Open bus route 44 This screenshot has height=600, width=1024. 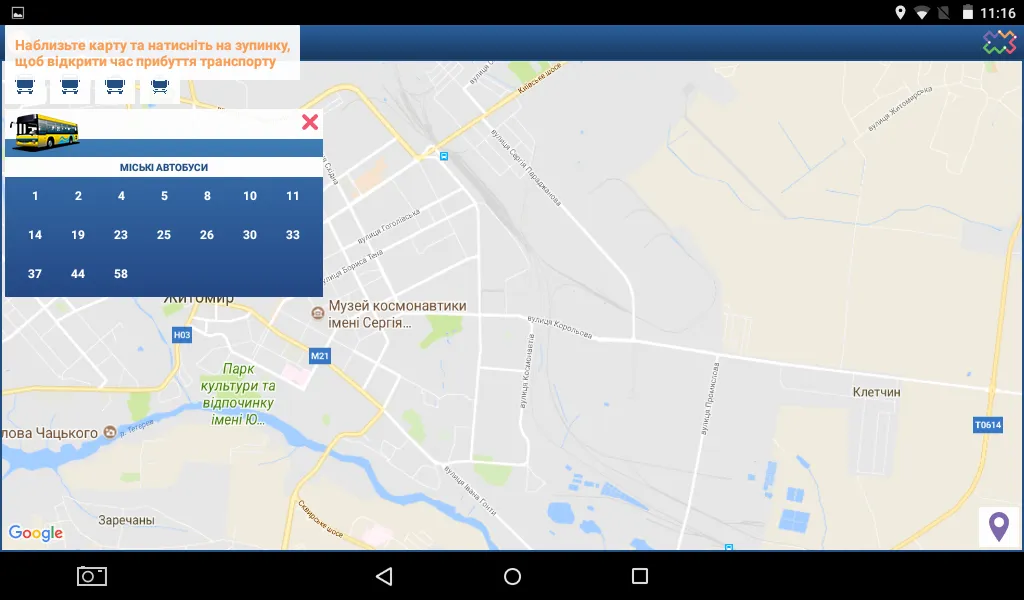click(78, 274)
